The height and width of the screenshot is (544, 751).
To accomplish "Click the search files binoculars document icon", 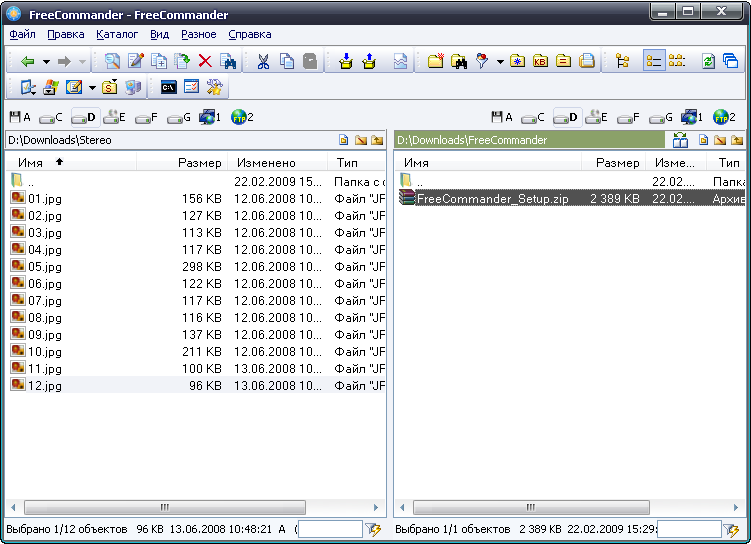I will pyautogui.click(x=228, y=61).
